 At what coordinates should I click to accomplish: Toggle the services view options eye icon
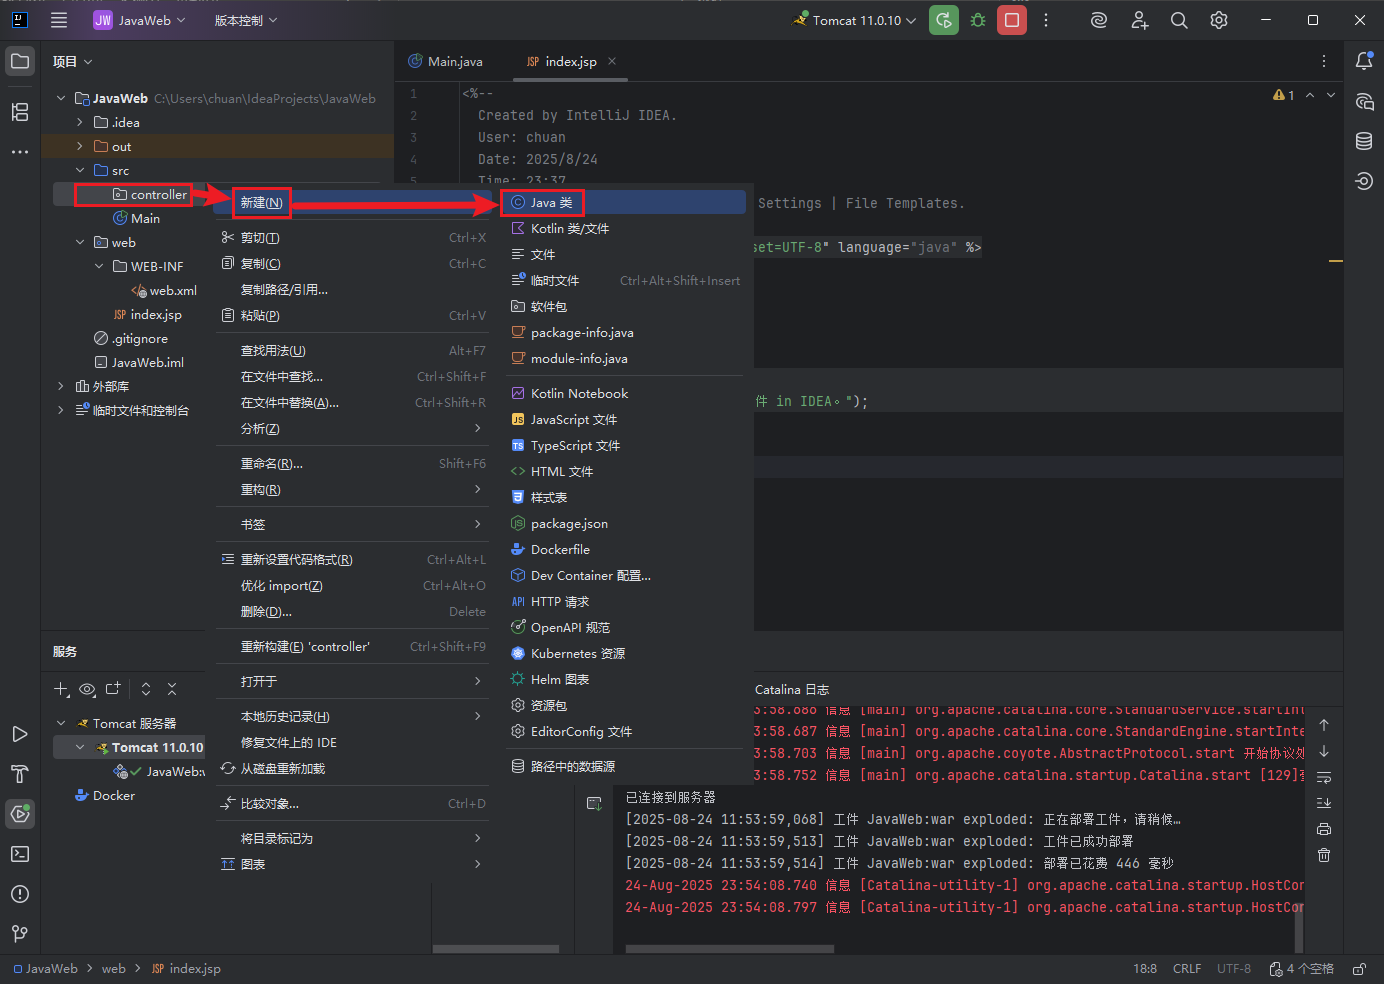pyautogui.click(x=87, y=689)
